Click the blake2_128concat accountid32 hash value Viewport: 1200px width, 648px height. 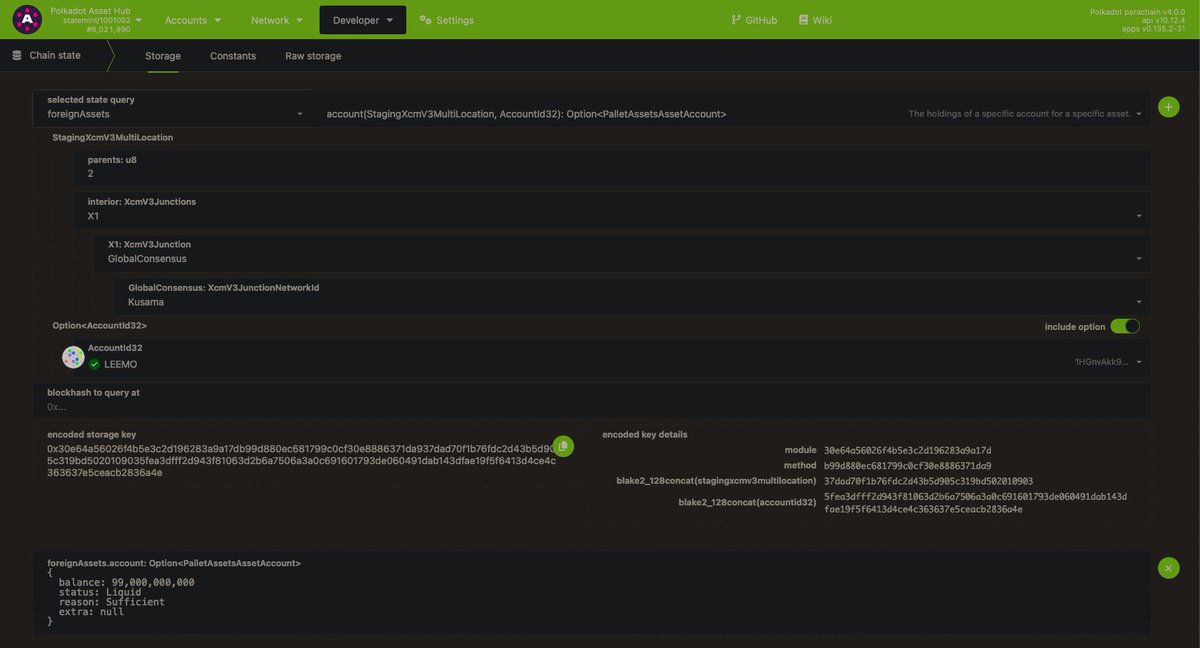[x=975, y=503]
